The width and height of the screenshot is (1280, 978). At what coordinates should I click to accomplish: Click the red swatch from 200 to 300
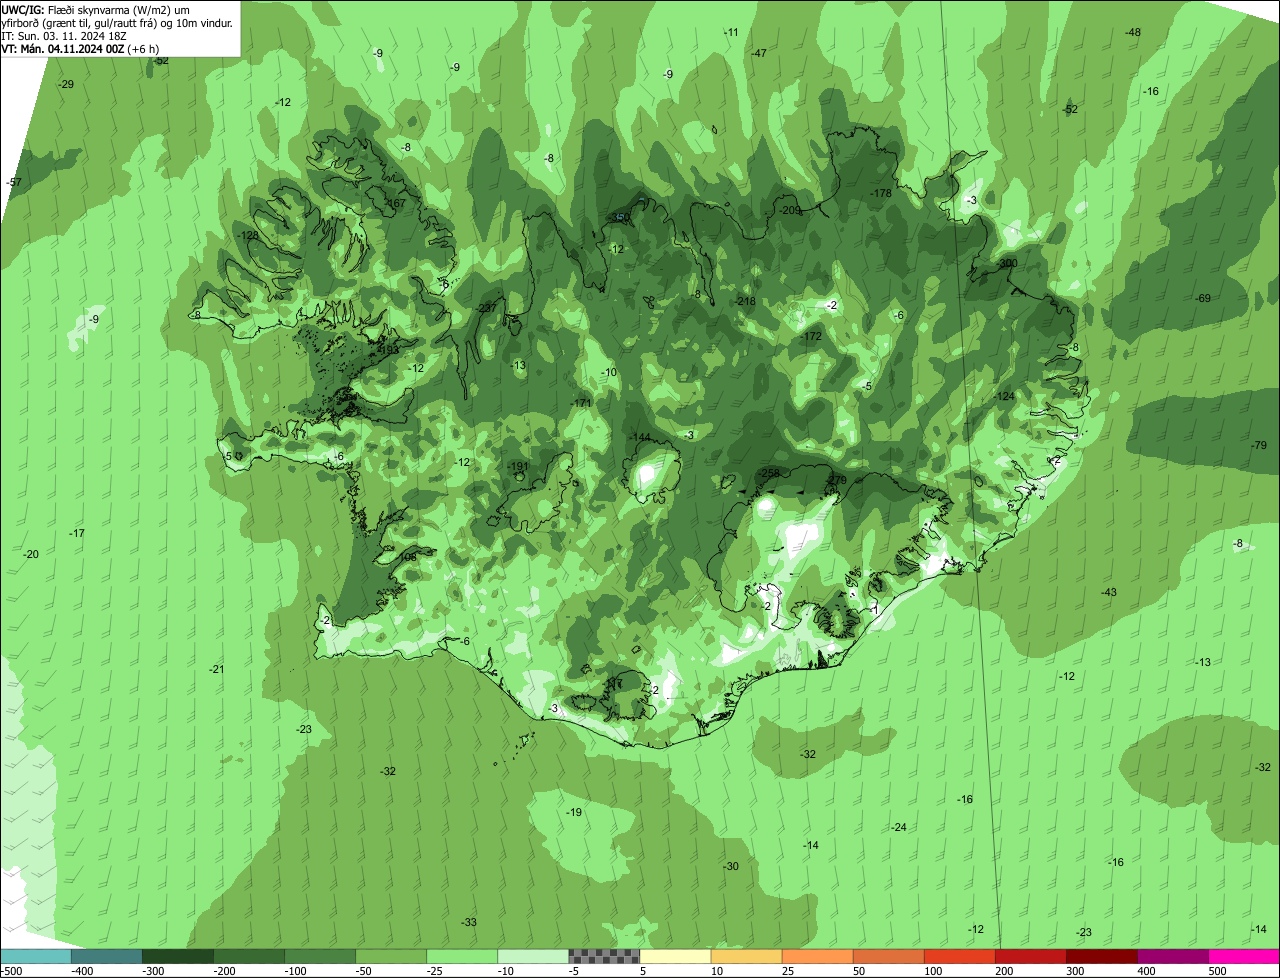coord(1030,956)
